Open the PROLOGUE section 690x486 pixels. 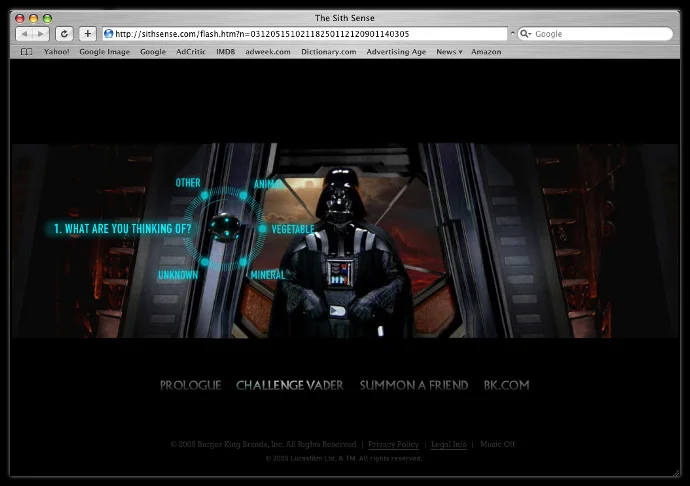tap(191, 386)
